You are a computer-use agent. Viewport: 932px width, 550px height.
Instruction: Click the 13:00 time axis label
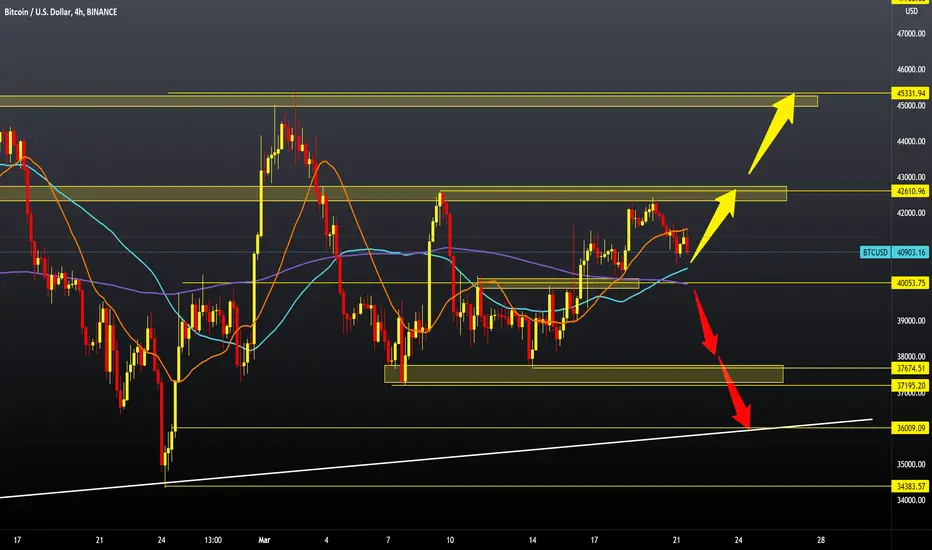(213, 540)
